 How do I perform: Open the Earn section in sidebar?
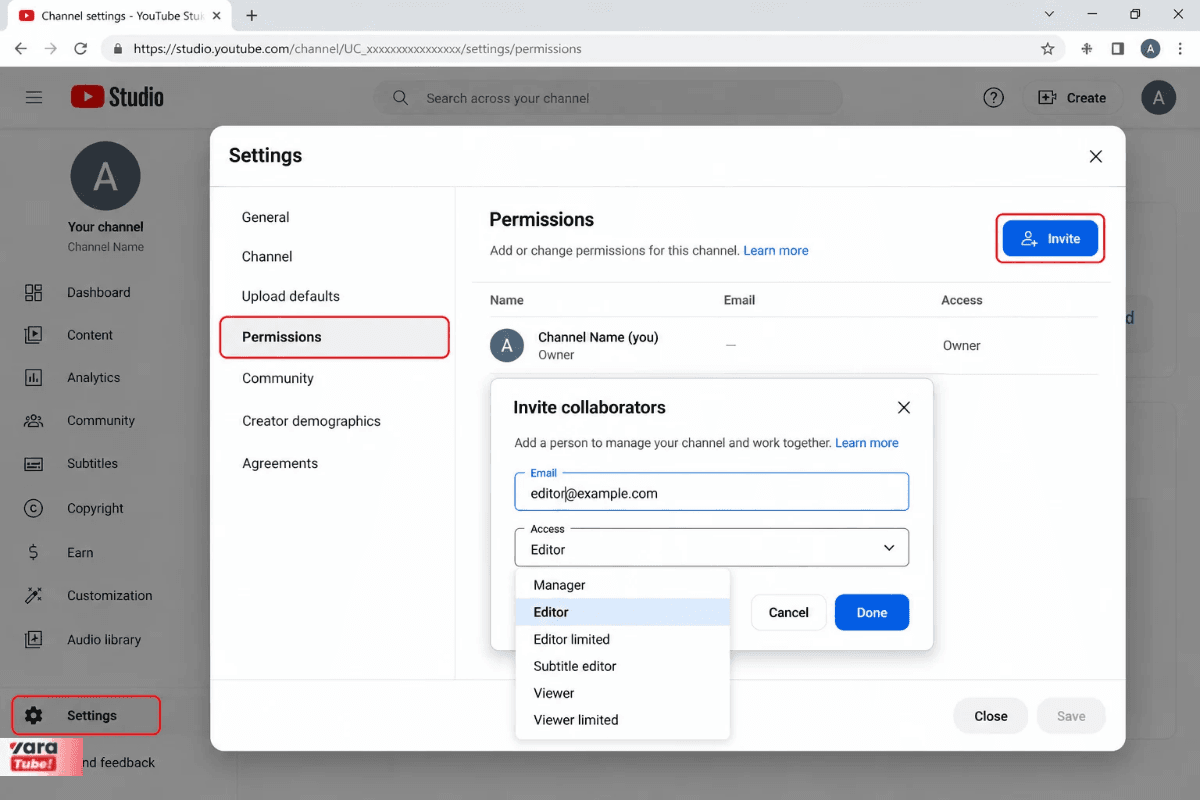click(x=58, y=553)
